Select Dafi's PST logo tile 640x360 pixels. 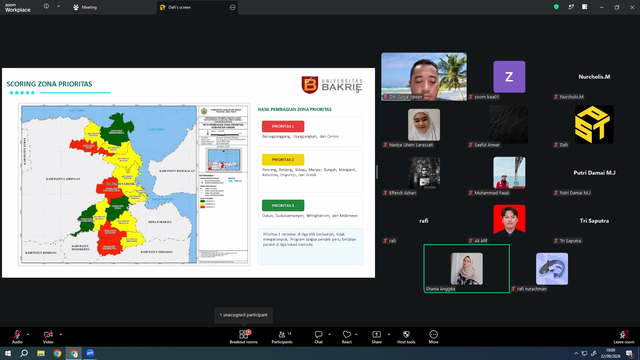pyautogui.click(x=594, y=124)
